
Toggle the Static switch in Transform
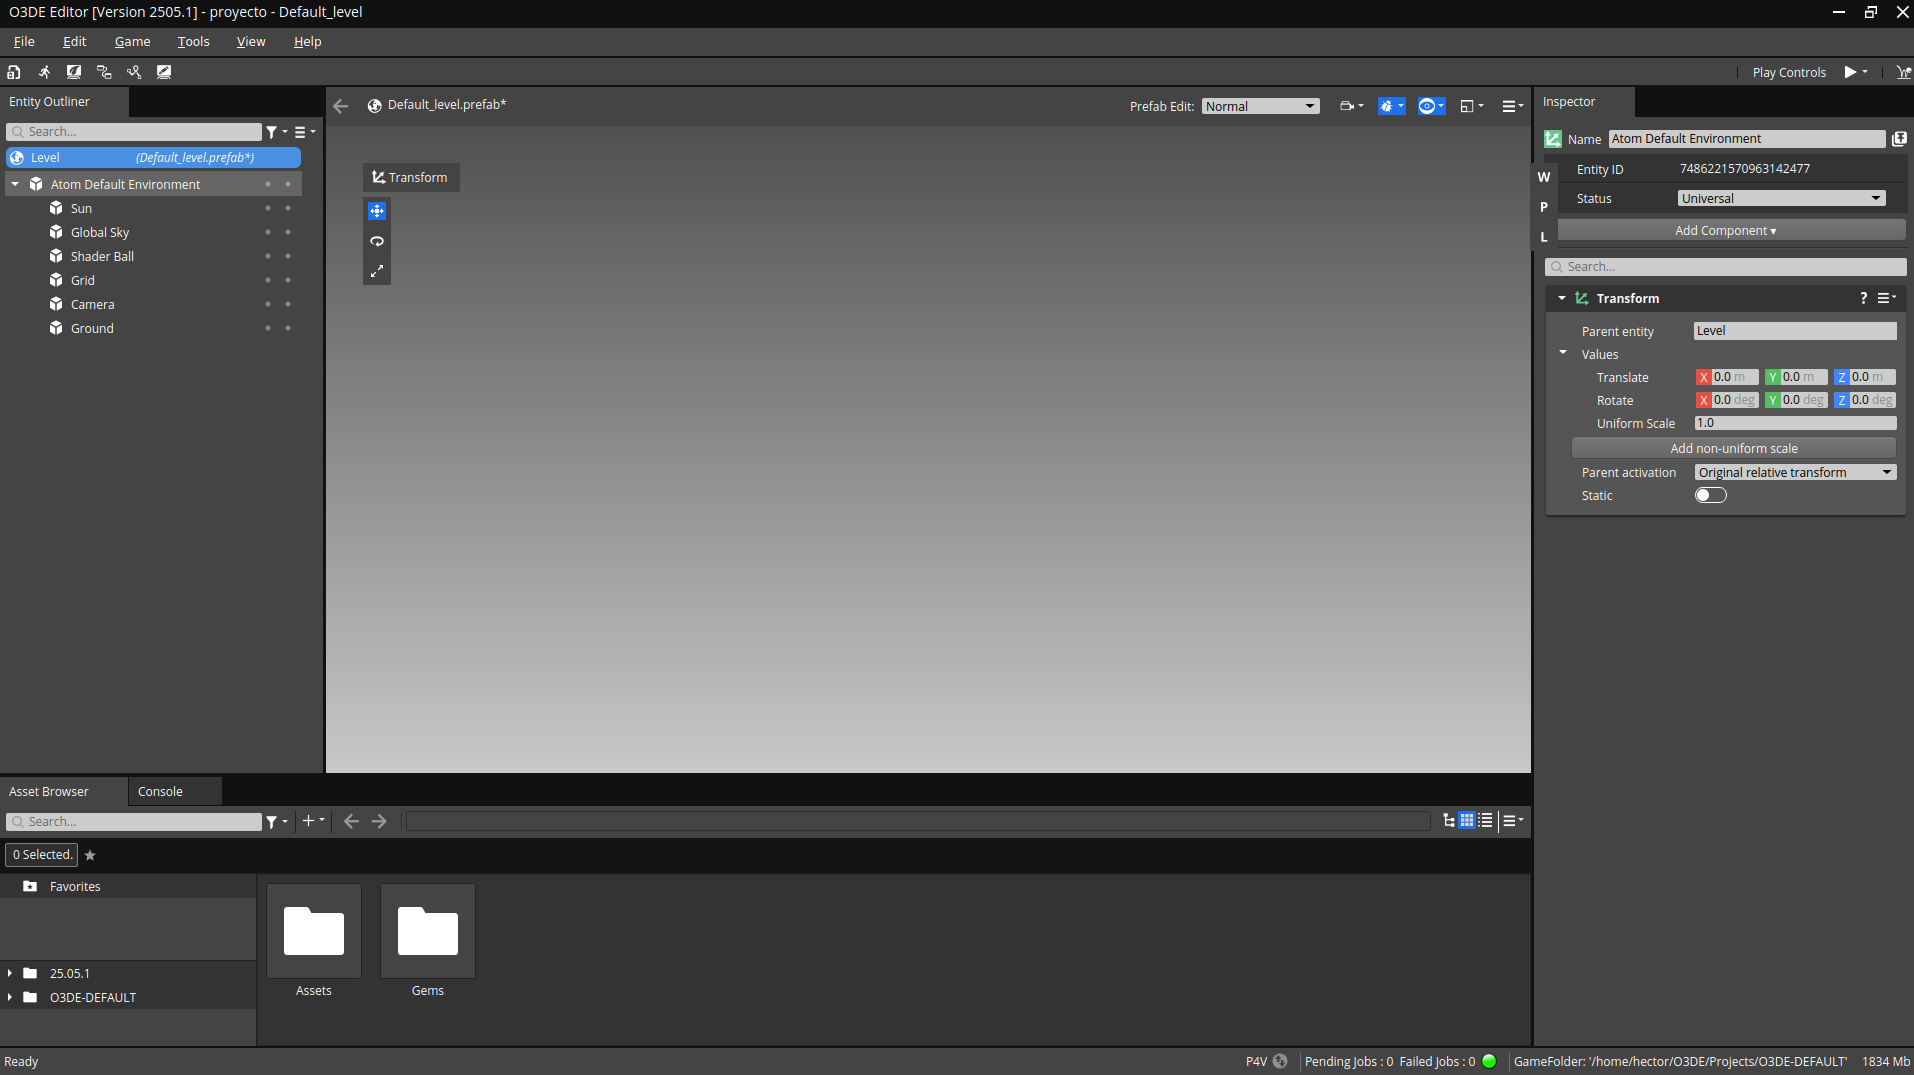click(x=1710, y=496)
